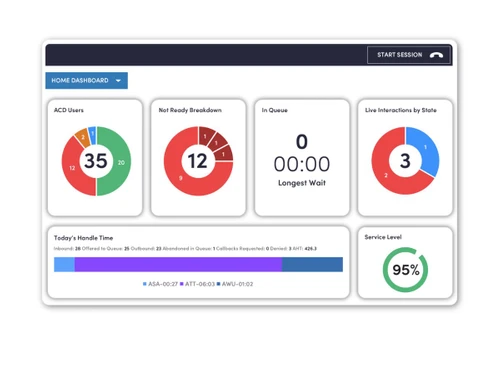Click the red 2 segment in Live Interactions donut
Viewport: 500px width, 375px height.
[x=386, y=175]
